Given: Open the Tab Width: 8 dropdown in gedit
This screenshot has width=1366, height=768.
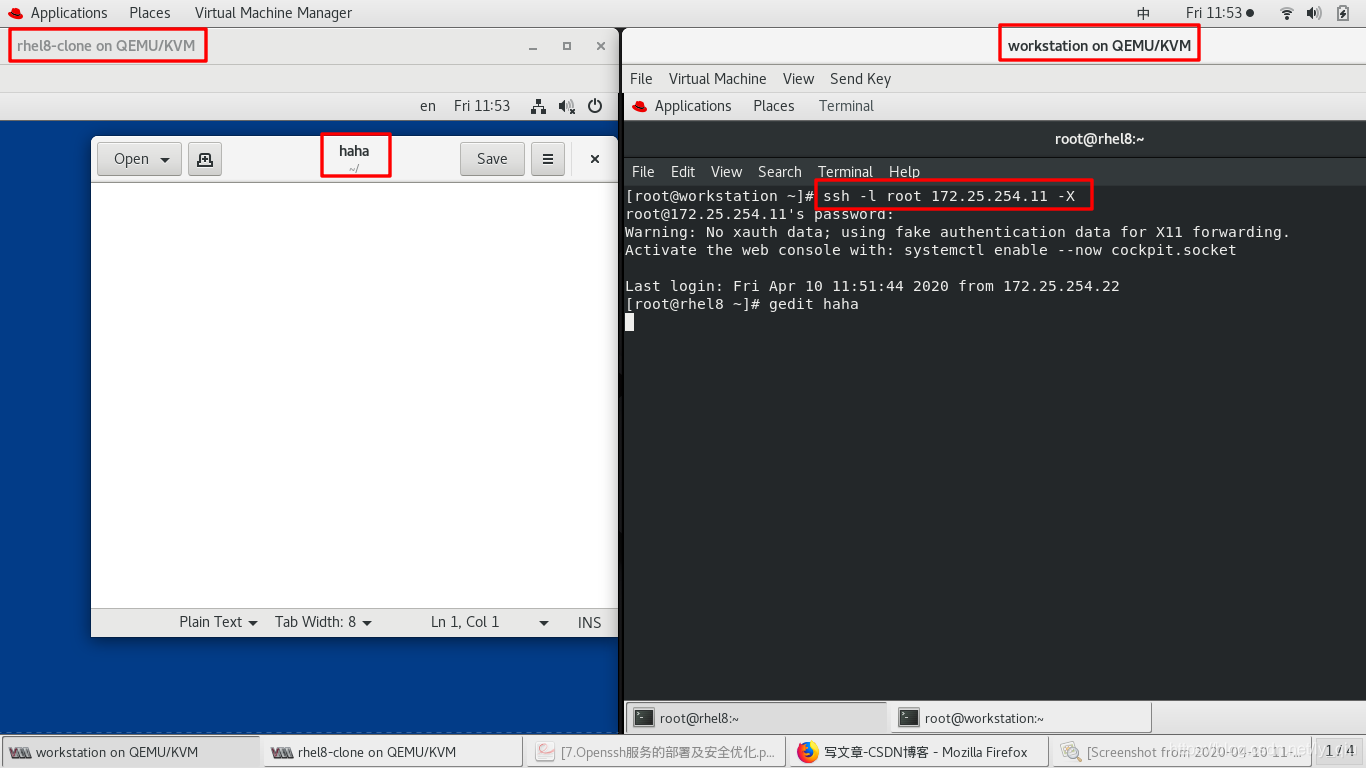Looking at the screenshot, I should tap(323, 622).
